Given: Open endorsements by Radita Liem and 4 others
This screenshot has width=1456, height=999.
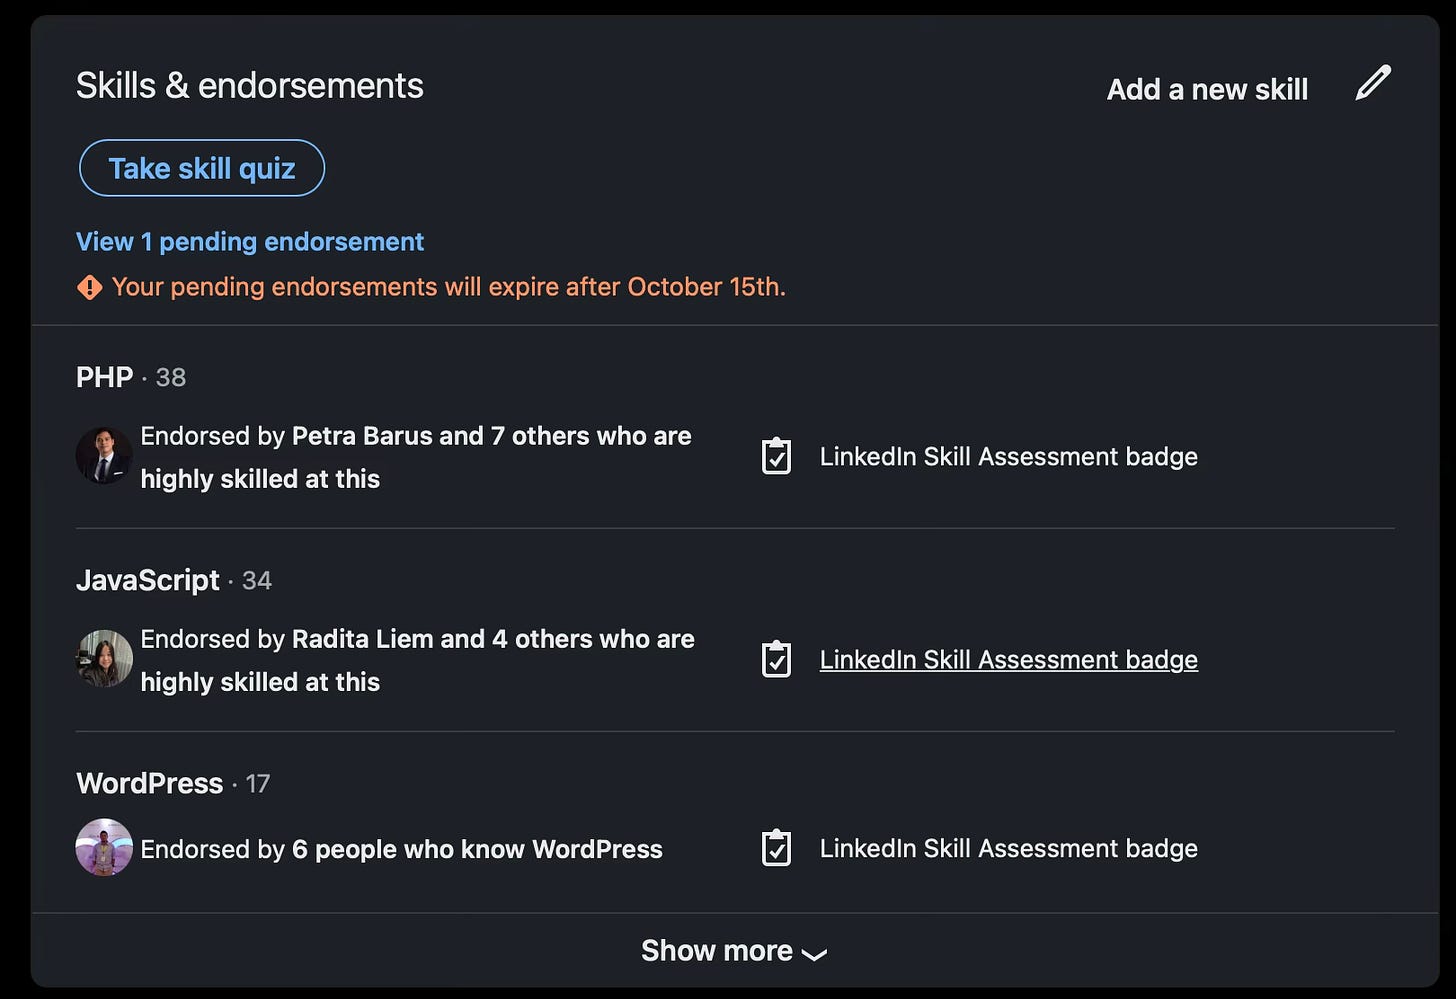Looking at the screenshot, I should [x=417, y=660].
